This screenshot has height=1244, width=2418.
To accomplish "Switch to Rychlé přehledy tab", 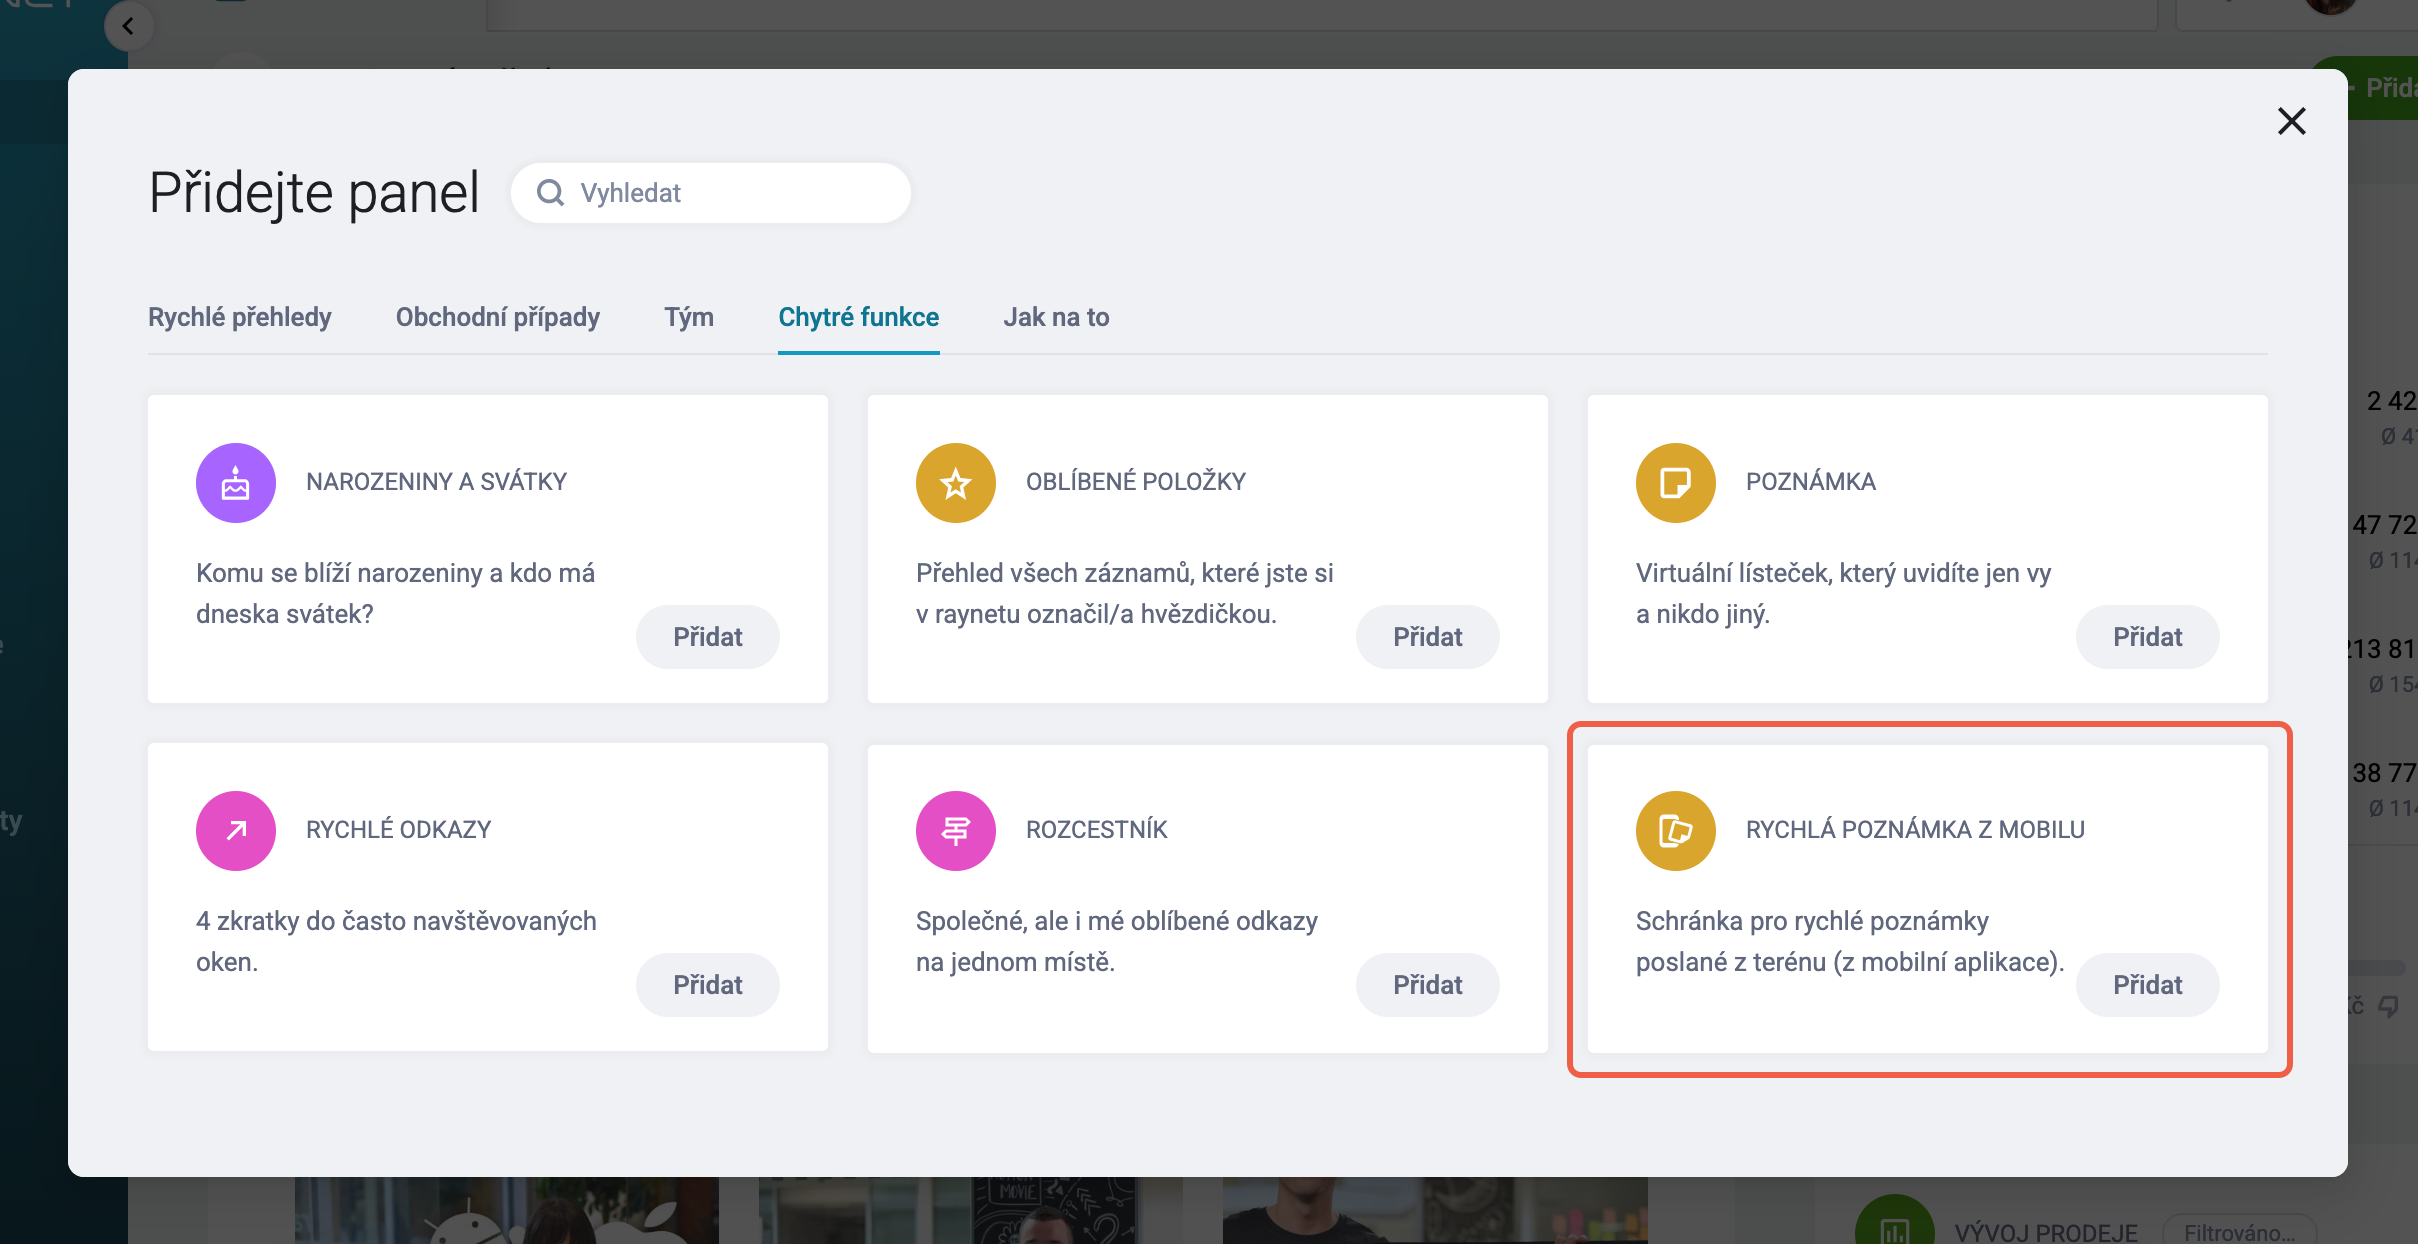I will pyautogui.click(x=239, y=317).
